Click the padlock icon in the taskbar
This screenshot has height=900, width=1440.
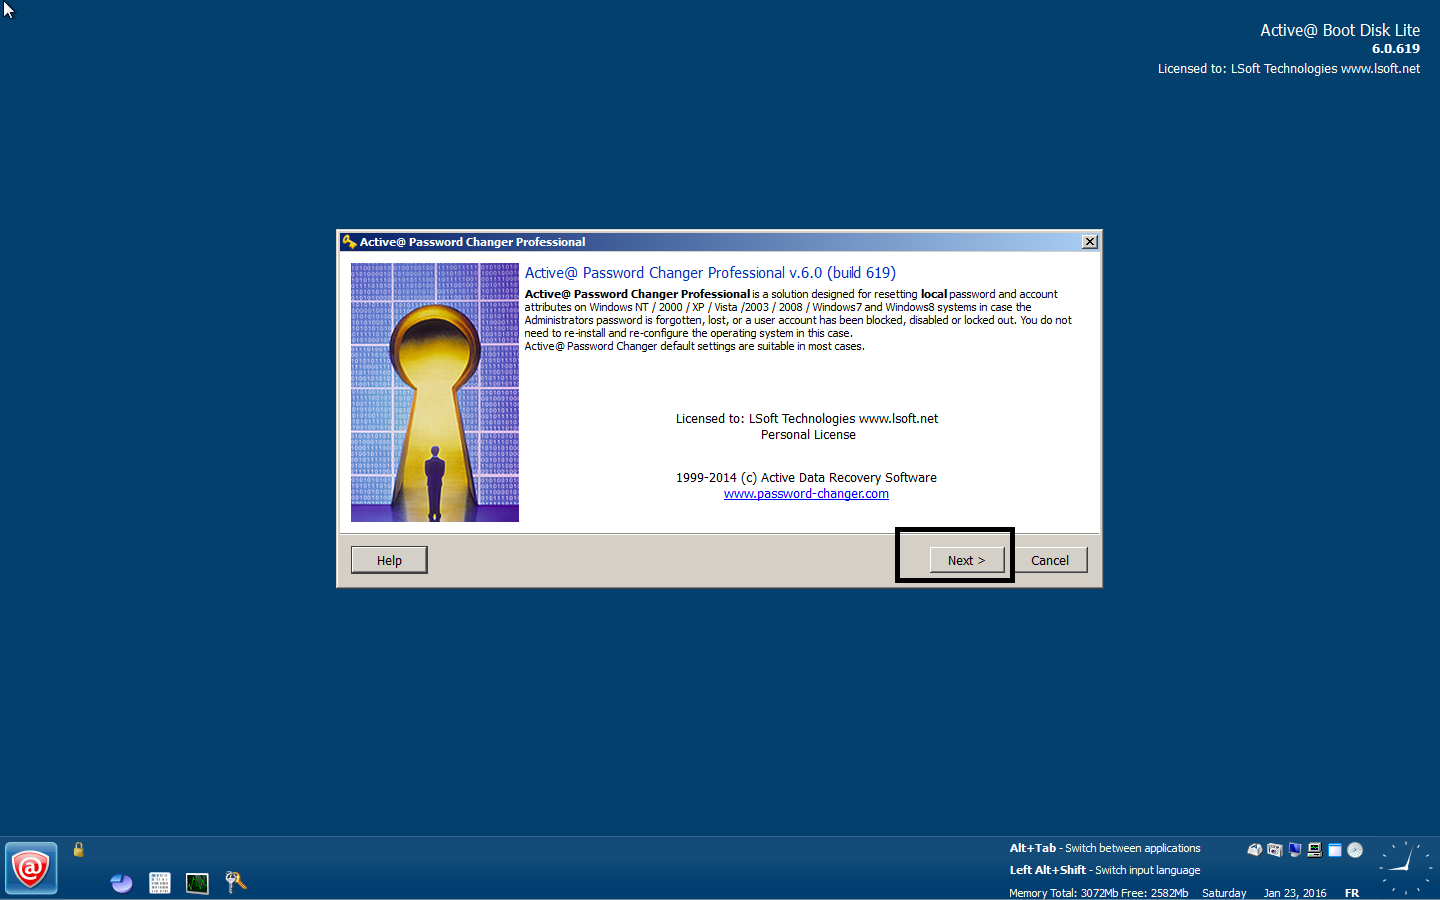point(78,850)
